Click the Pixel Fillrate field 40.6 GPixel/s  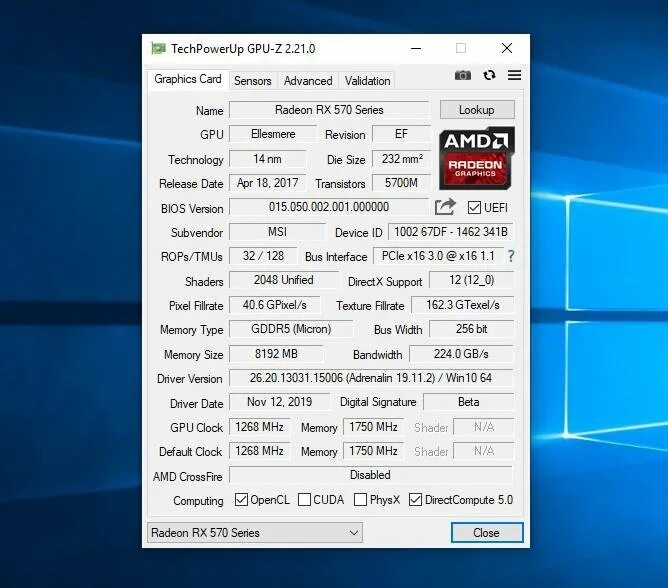click(x=275, y=305)
